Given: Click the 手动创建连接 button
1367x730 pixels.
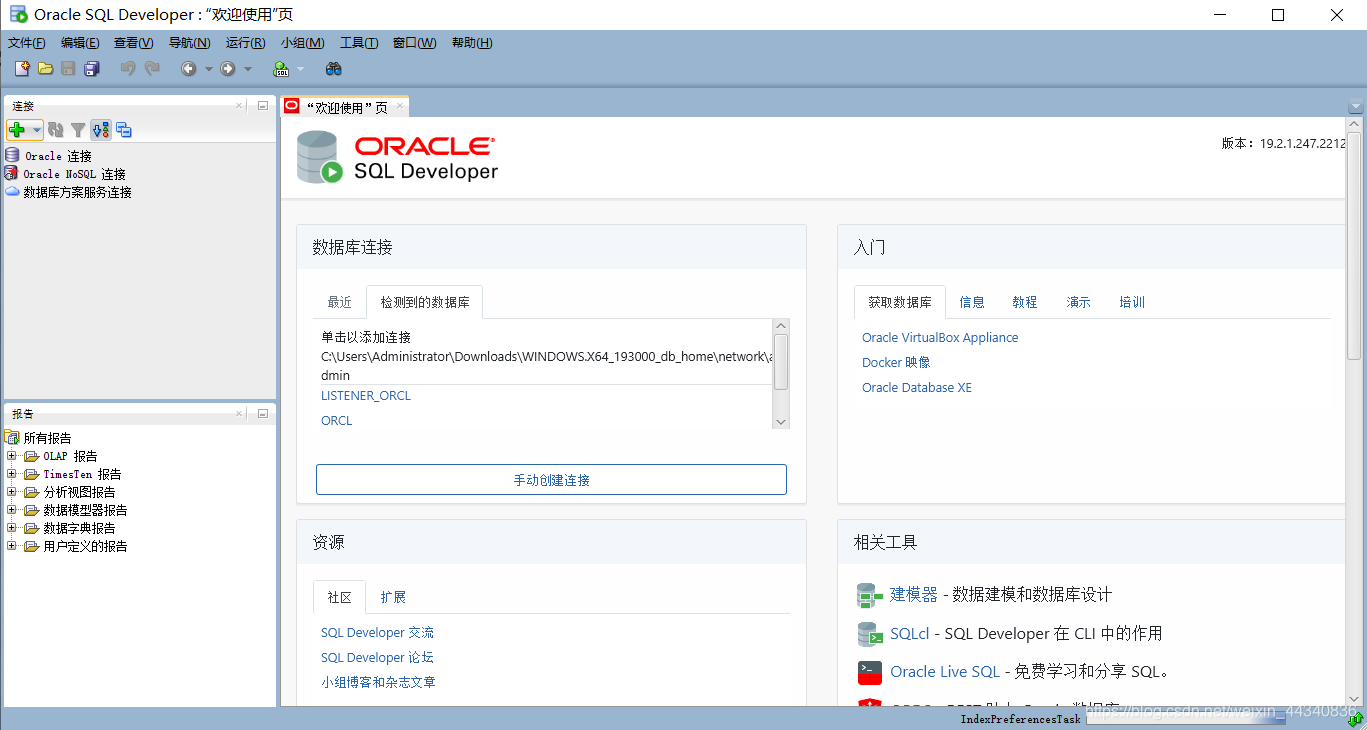Looking at the screenshot, I should click(x=550, y=479).
